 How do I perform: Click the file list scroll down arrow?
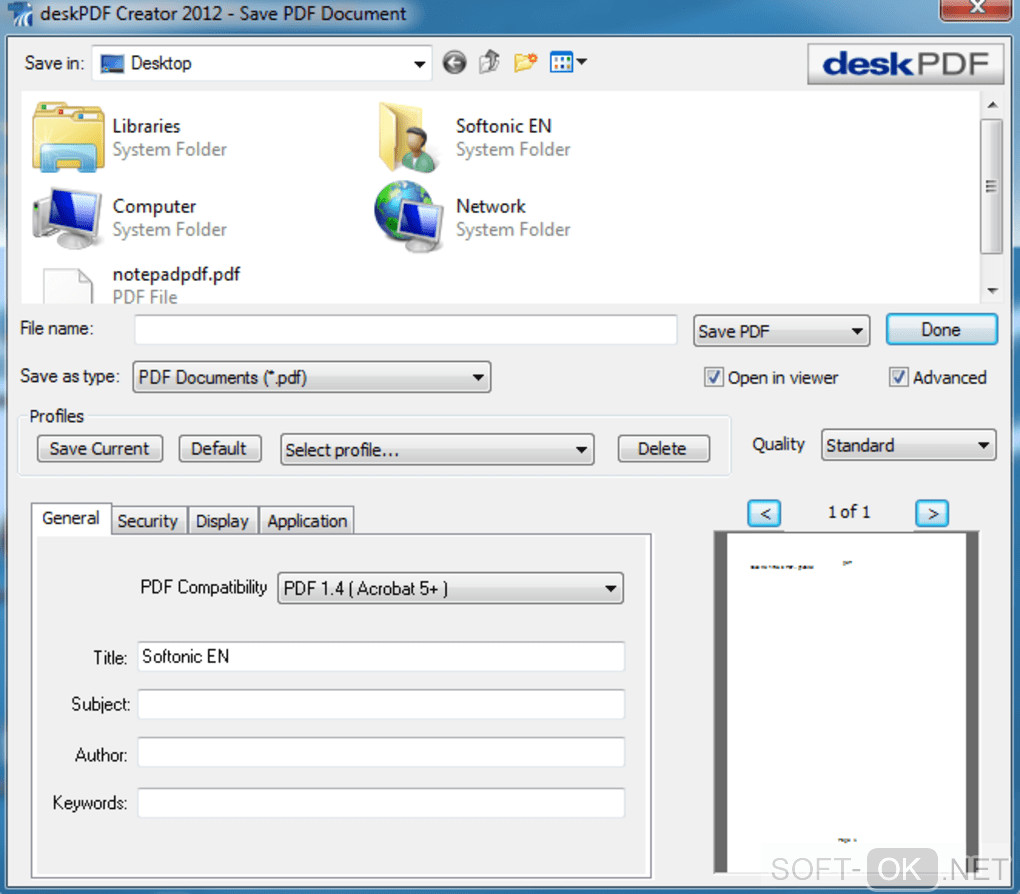coord(992,291)
